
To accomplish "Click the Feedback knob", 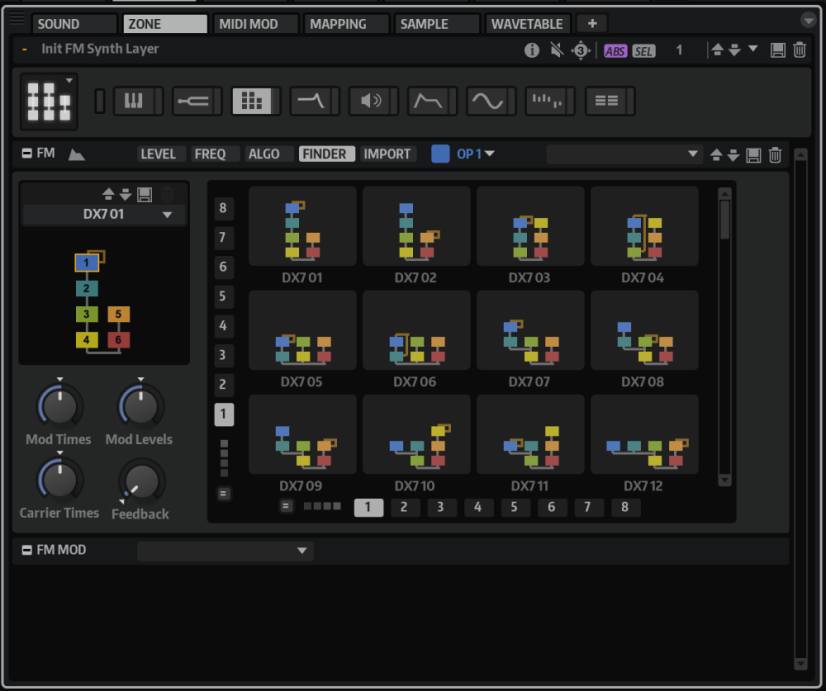I will 142,481.
